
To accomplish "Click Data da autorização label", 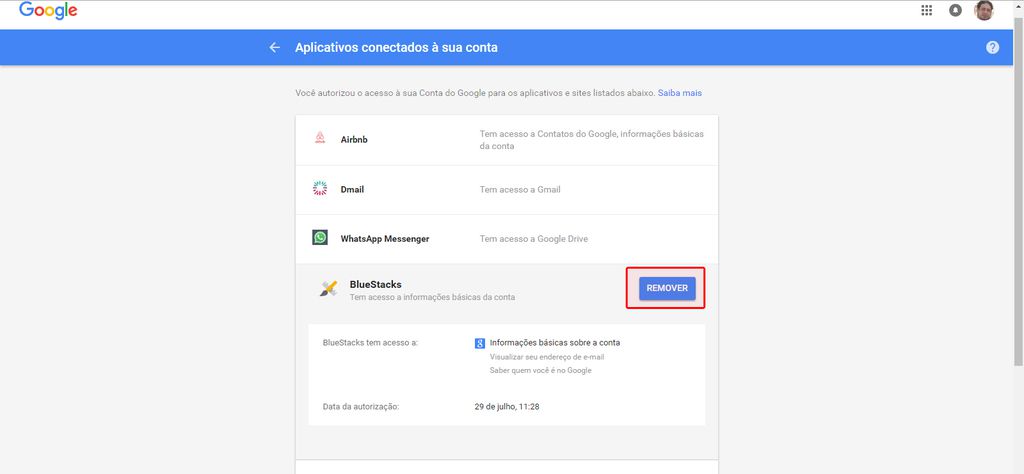I will point(360,407).
